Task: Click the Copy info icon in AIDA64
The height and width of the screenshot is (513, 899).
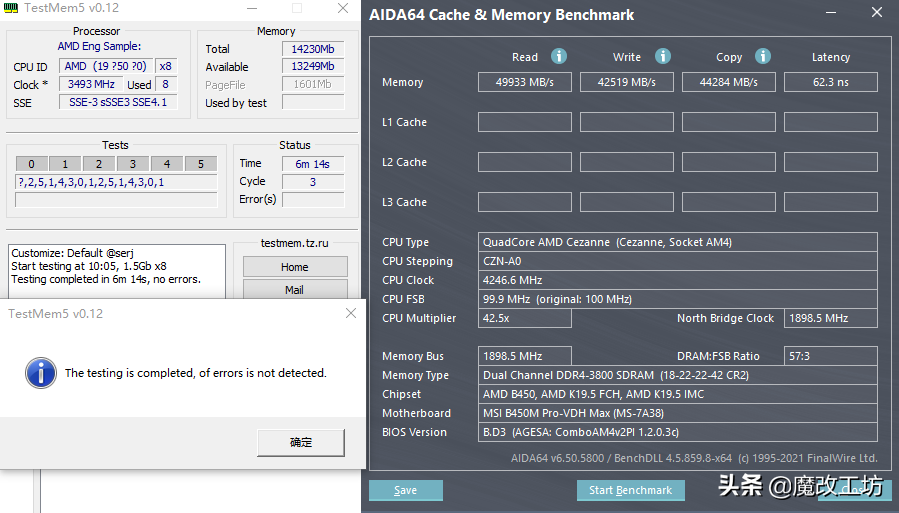Action: [x=763, y=56]
